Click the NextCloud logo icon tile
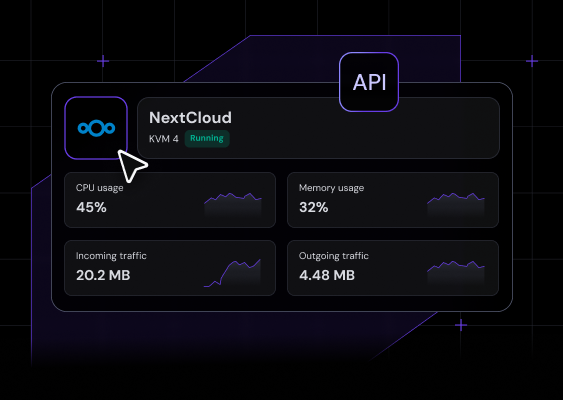The height and width of the screenshot is (400, 563). (x=96, y=128)
